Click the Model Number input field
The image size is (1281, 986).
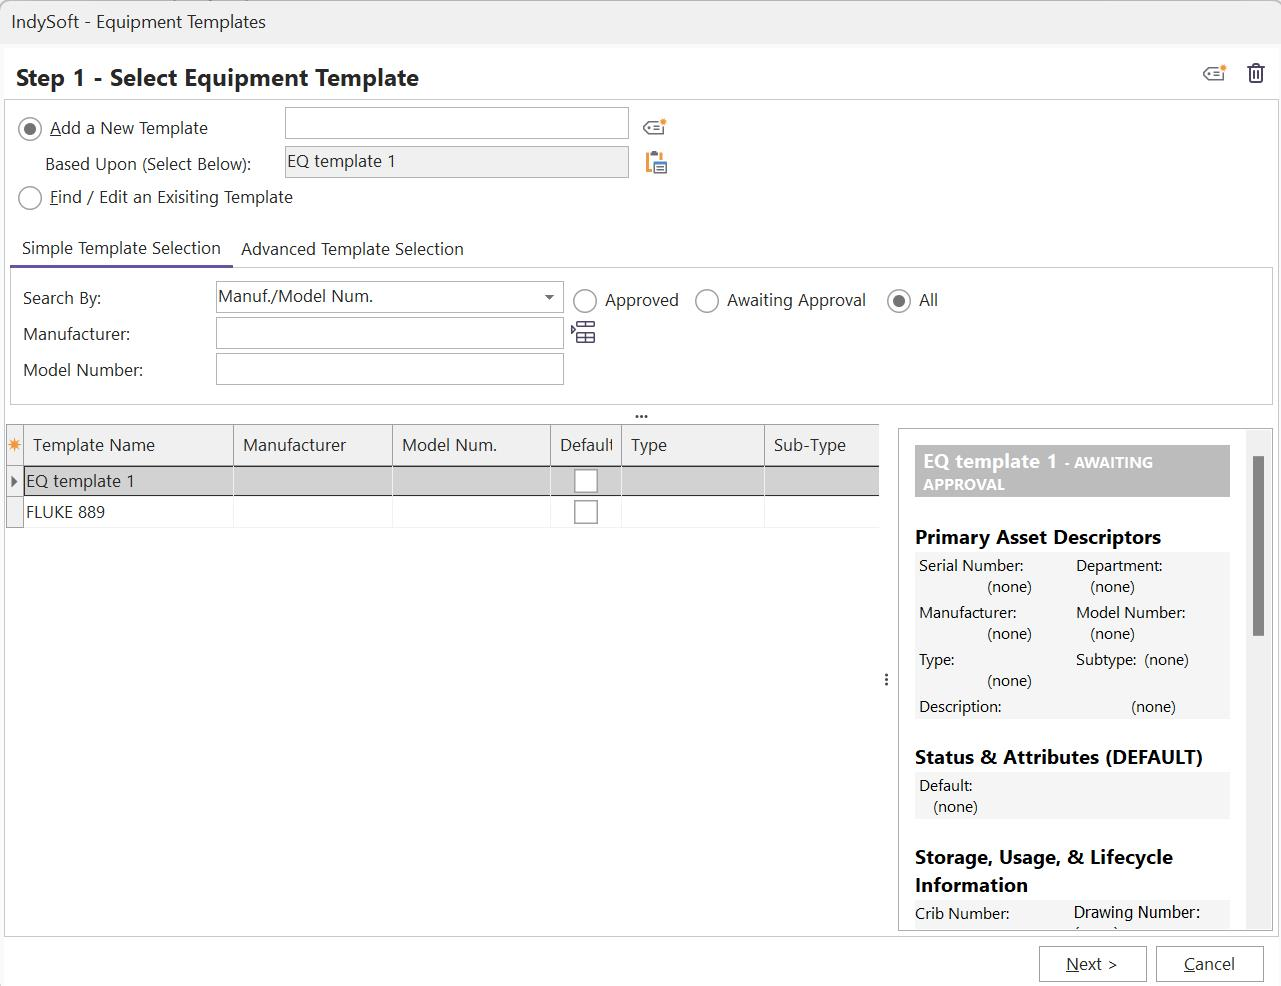(389, 369)
